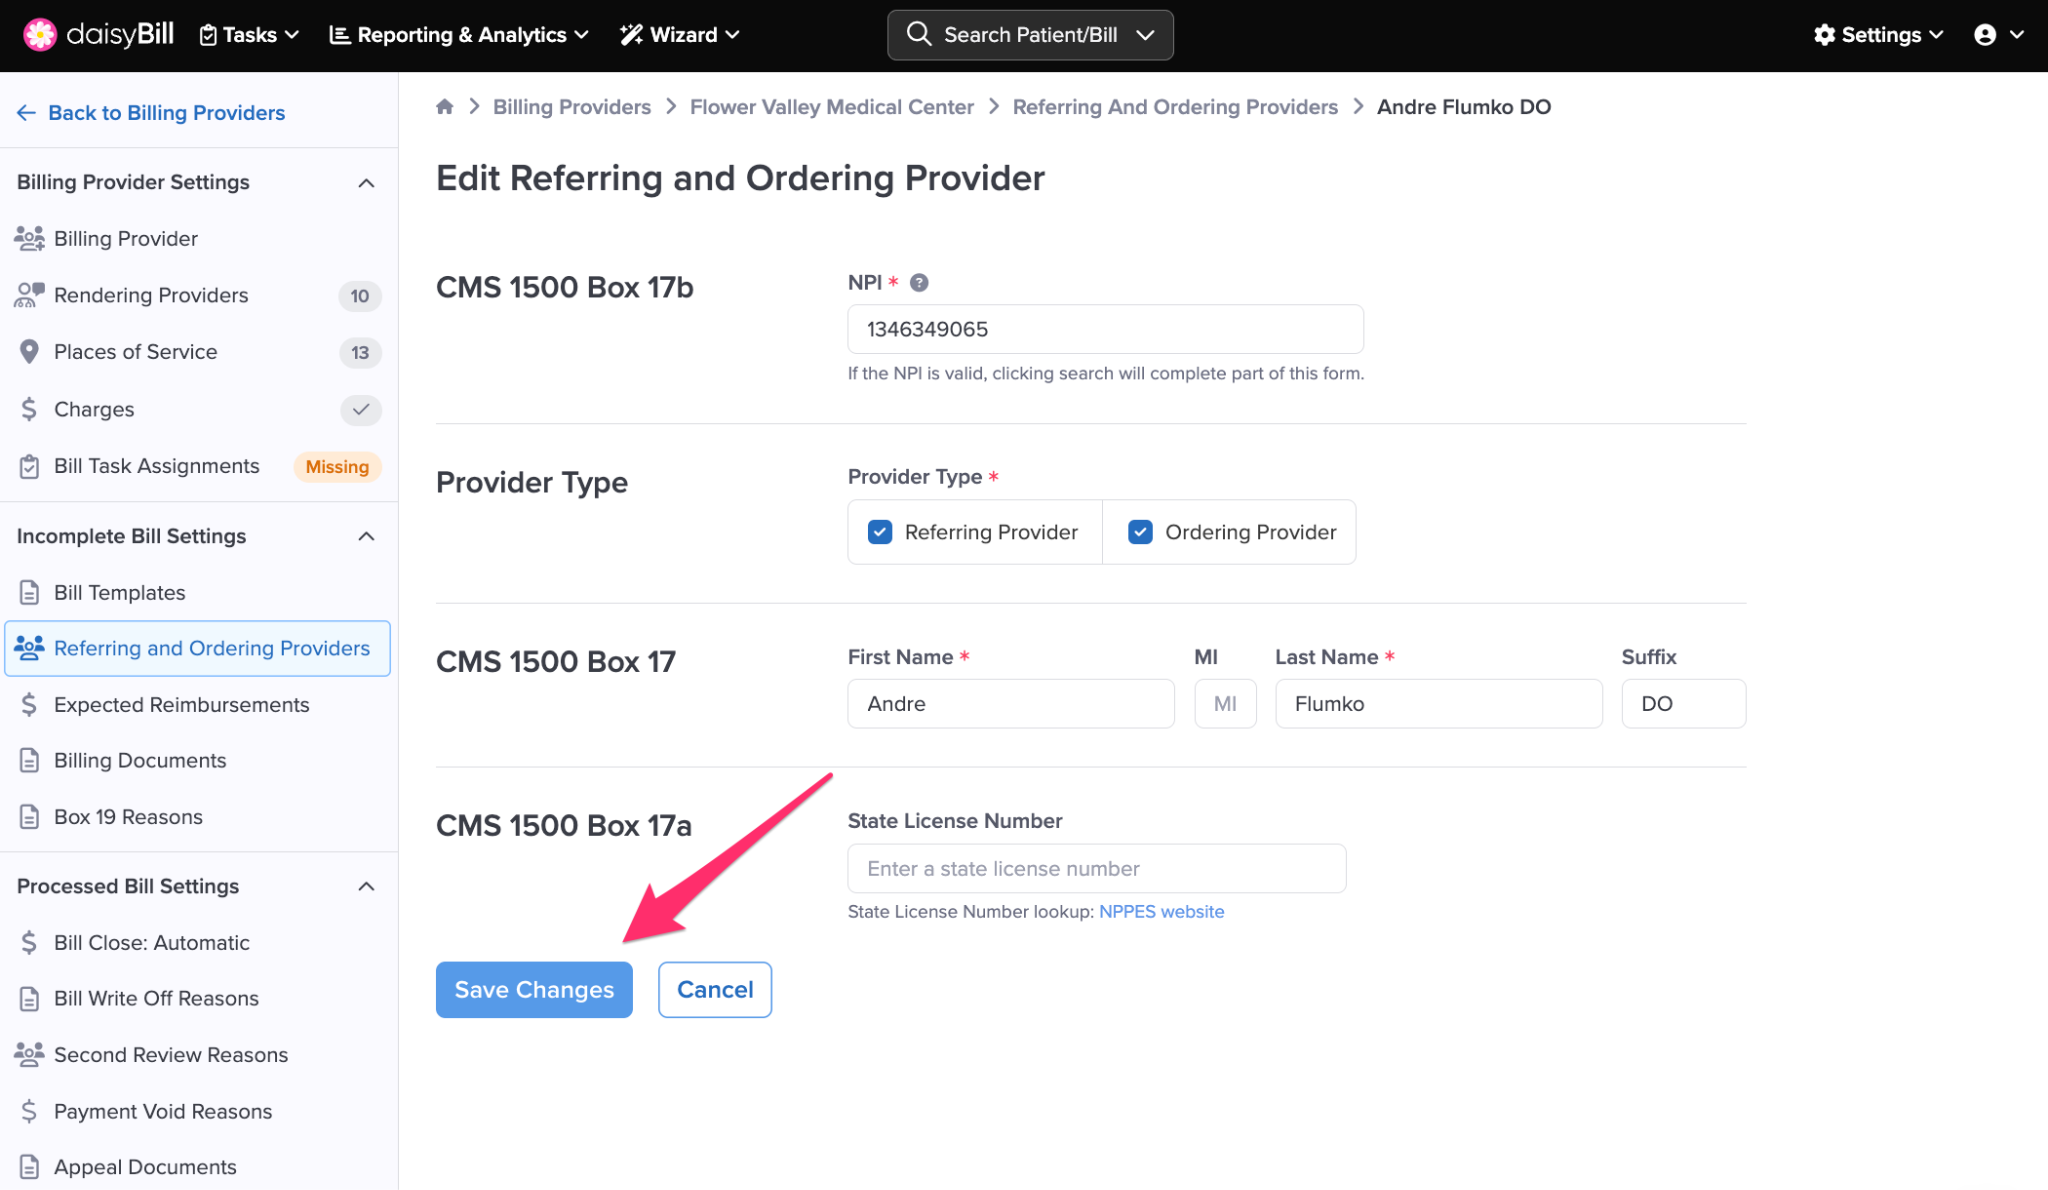Viewport: 2048px width, 1190px height.
Task: Collapse the Incomplete Bill Settings section
Action: 366,537
